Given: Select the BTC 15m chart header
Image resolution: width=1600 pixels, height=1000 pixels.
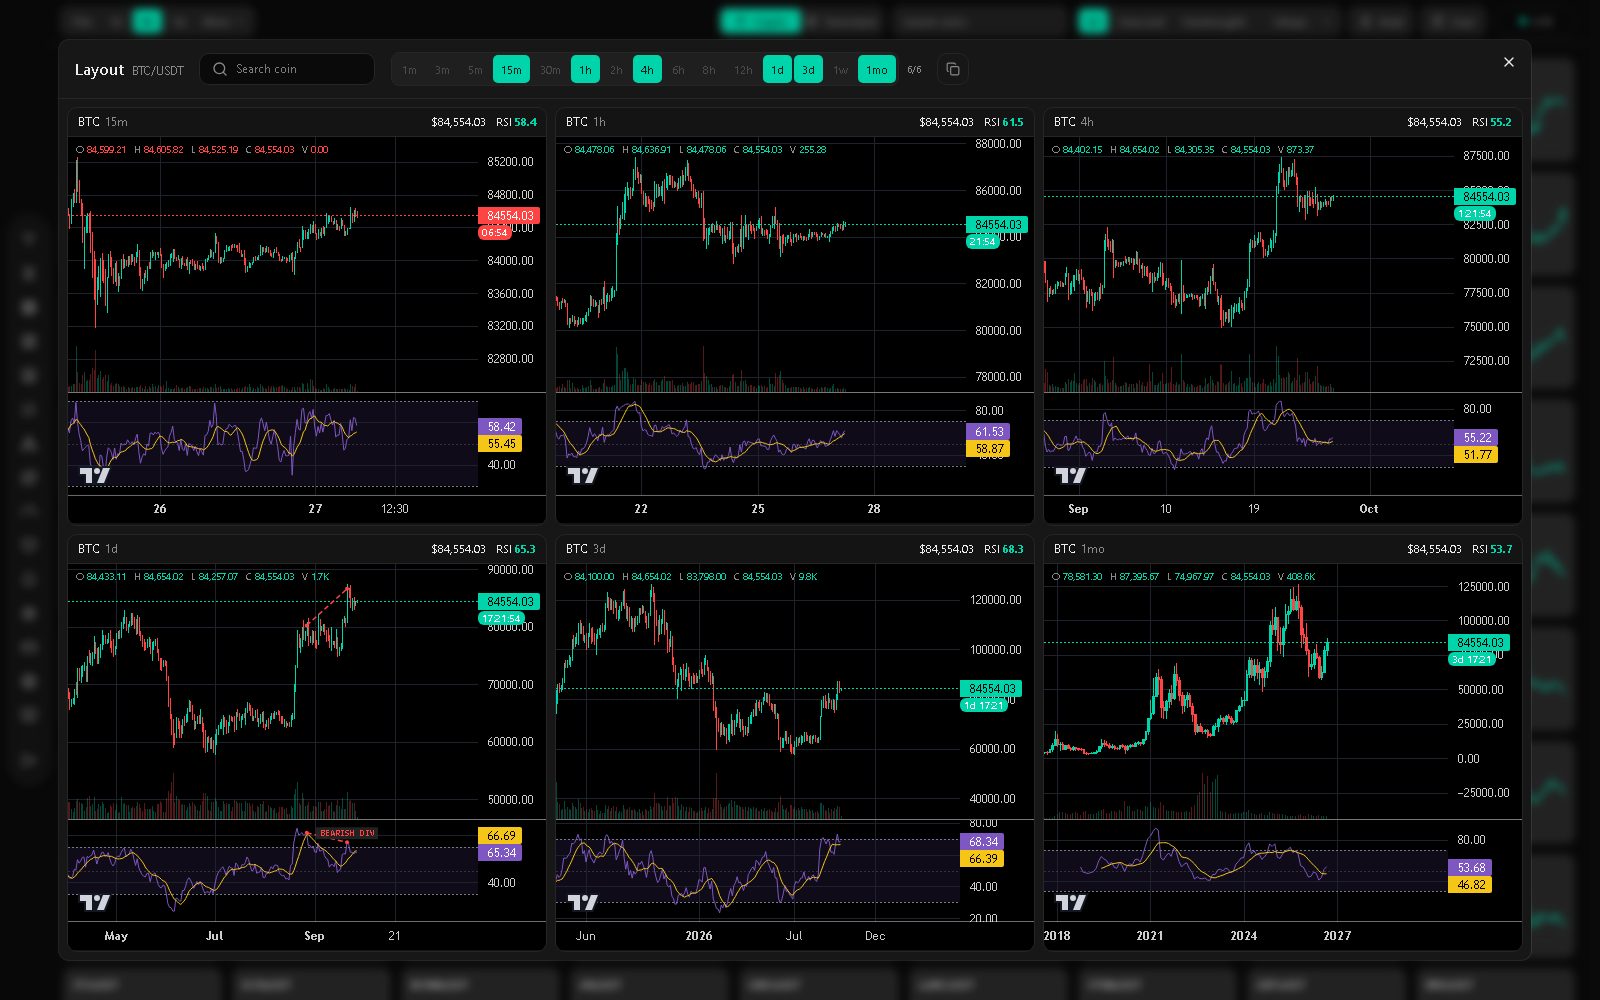Looking at the screenshot, I should coord(307,122).
